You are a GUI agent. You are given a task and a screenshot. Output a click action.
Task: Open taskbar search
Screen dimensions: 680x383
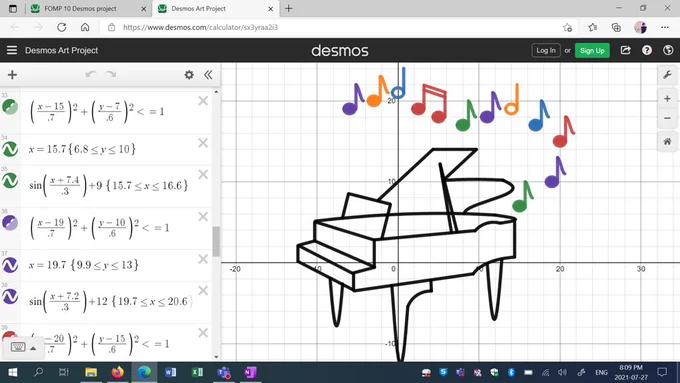coord(38,372)
